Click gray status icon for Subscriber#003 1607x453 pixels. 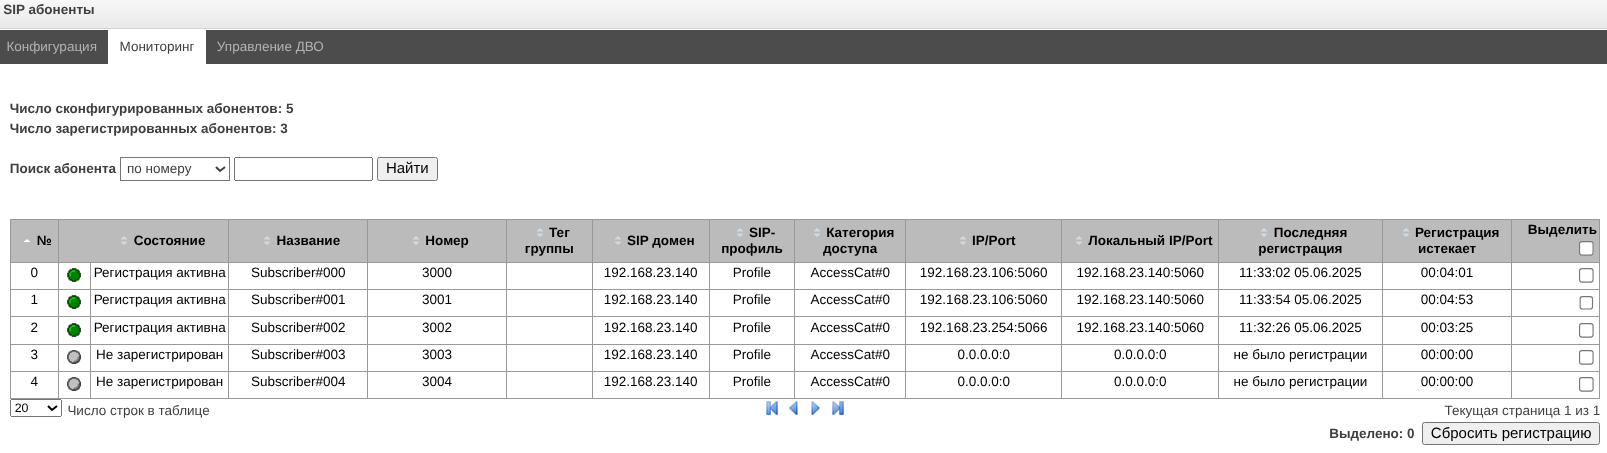tap(74, 357)
